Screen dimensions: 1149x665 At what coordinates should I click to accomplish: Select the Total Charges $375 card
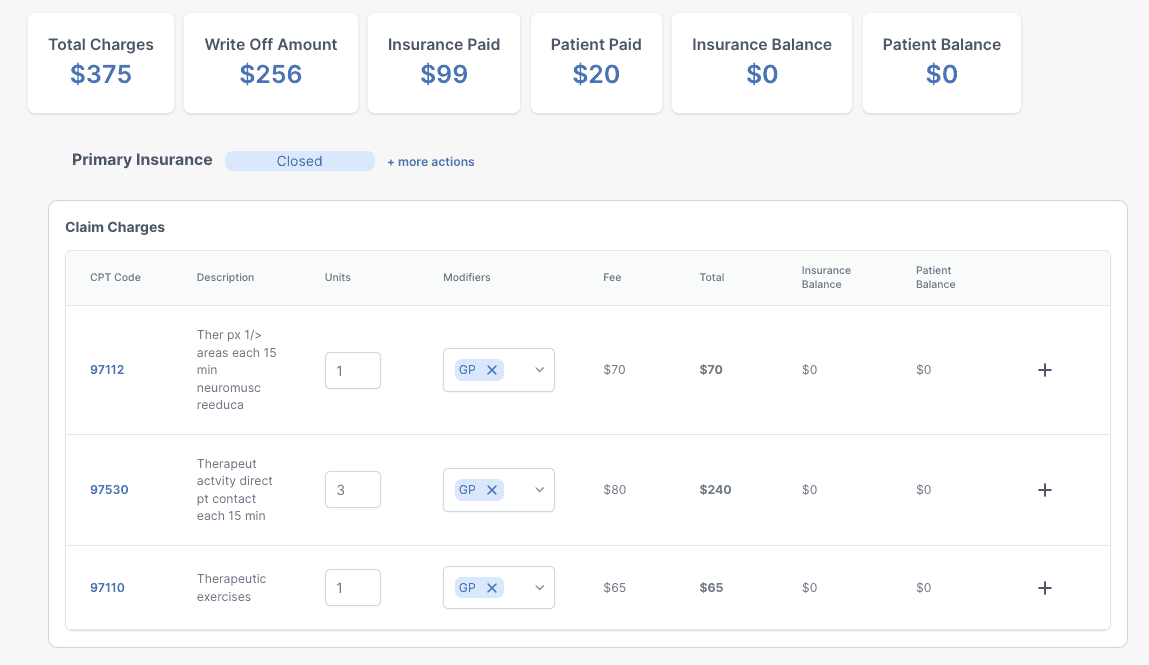click(x=101, y=62)
